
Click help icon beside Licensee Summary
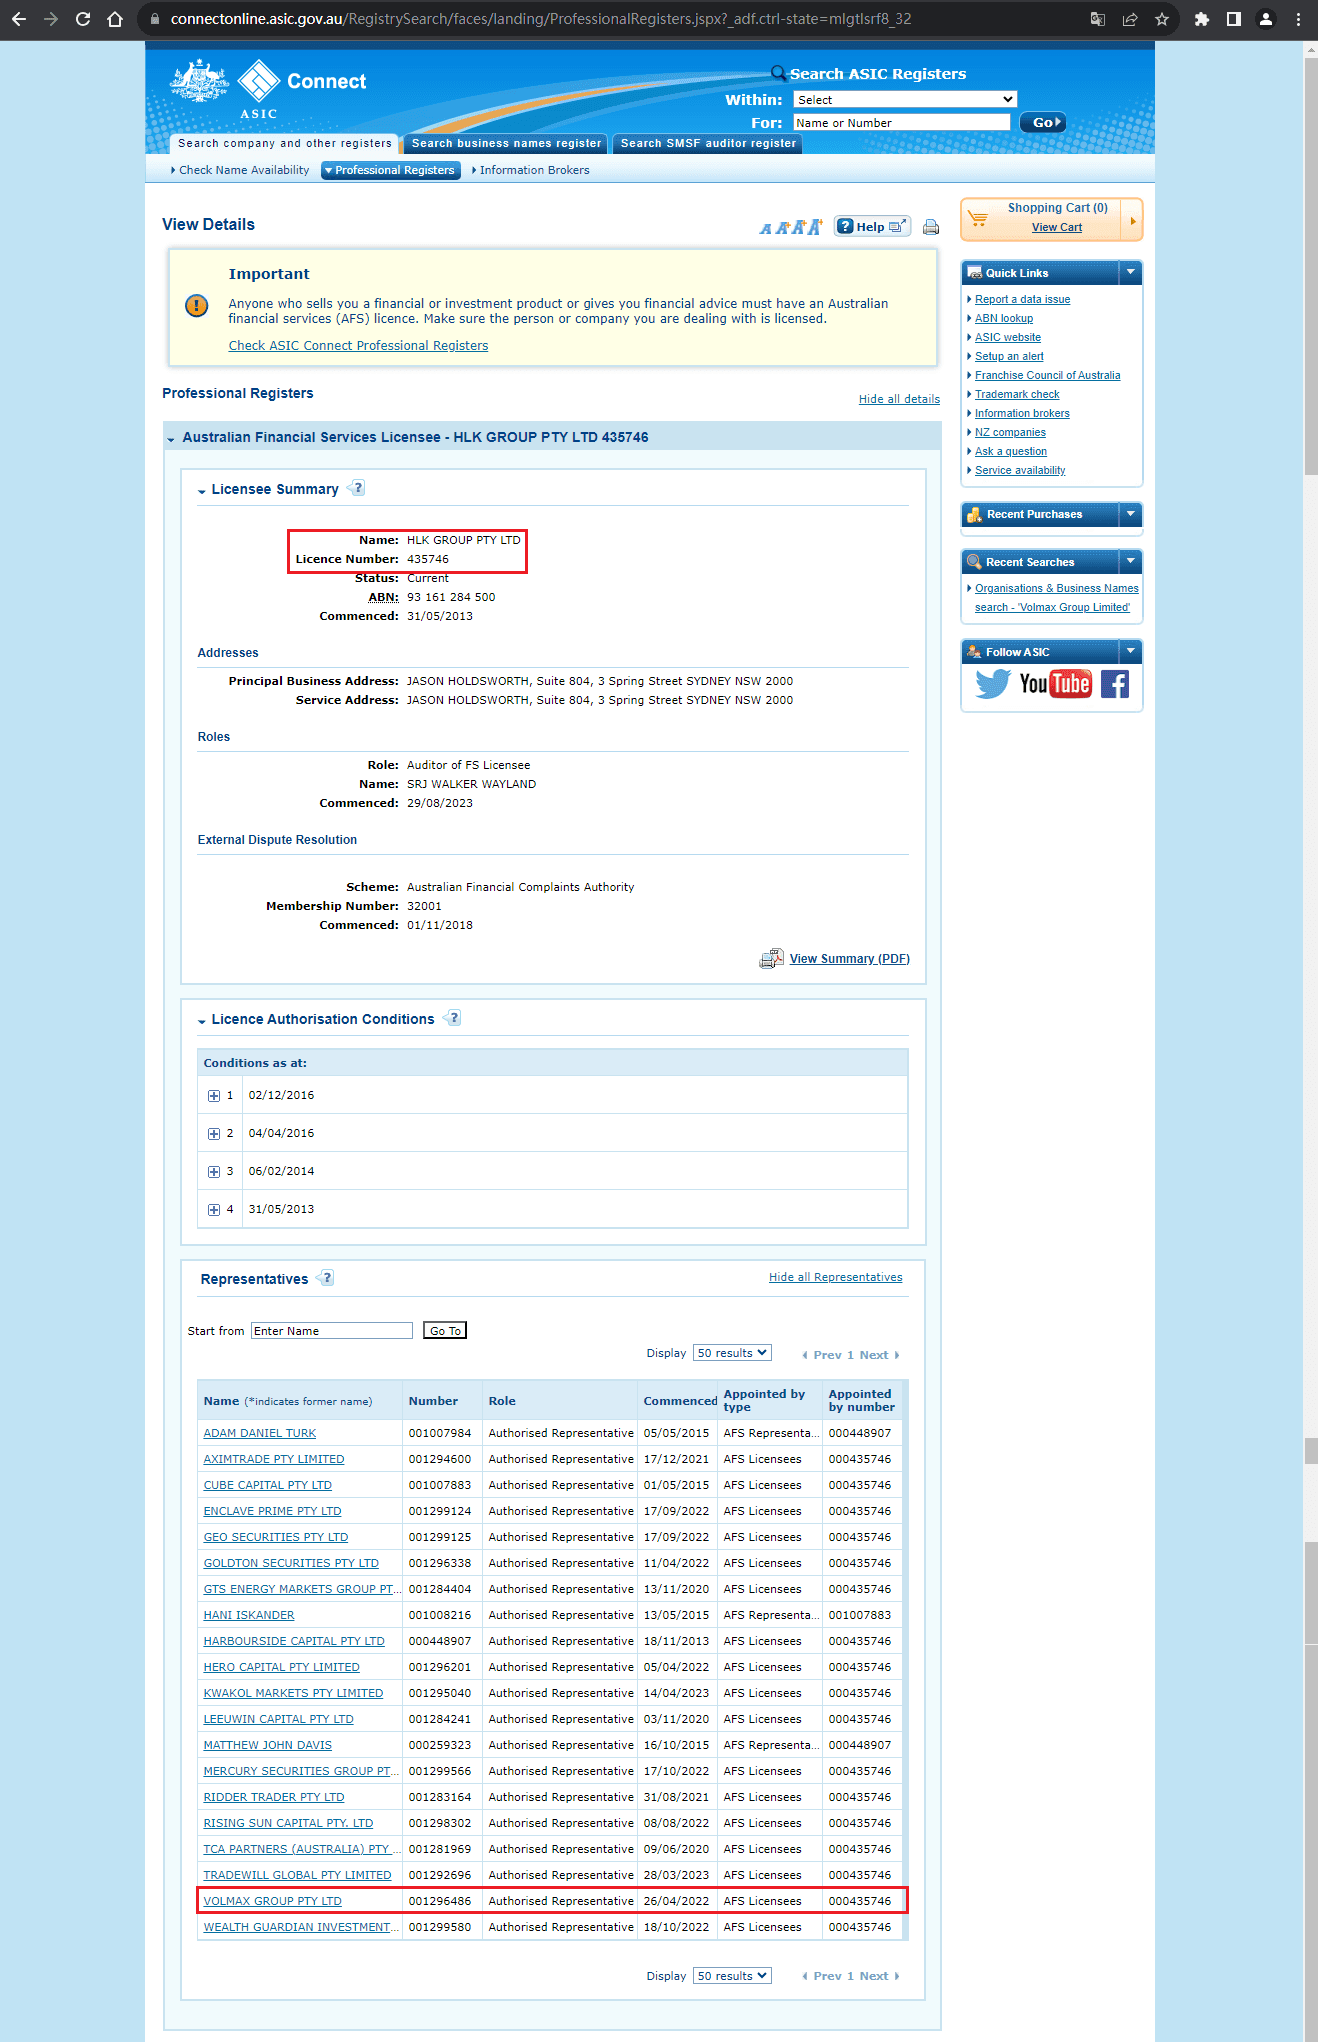(357, 488)
